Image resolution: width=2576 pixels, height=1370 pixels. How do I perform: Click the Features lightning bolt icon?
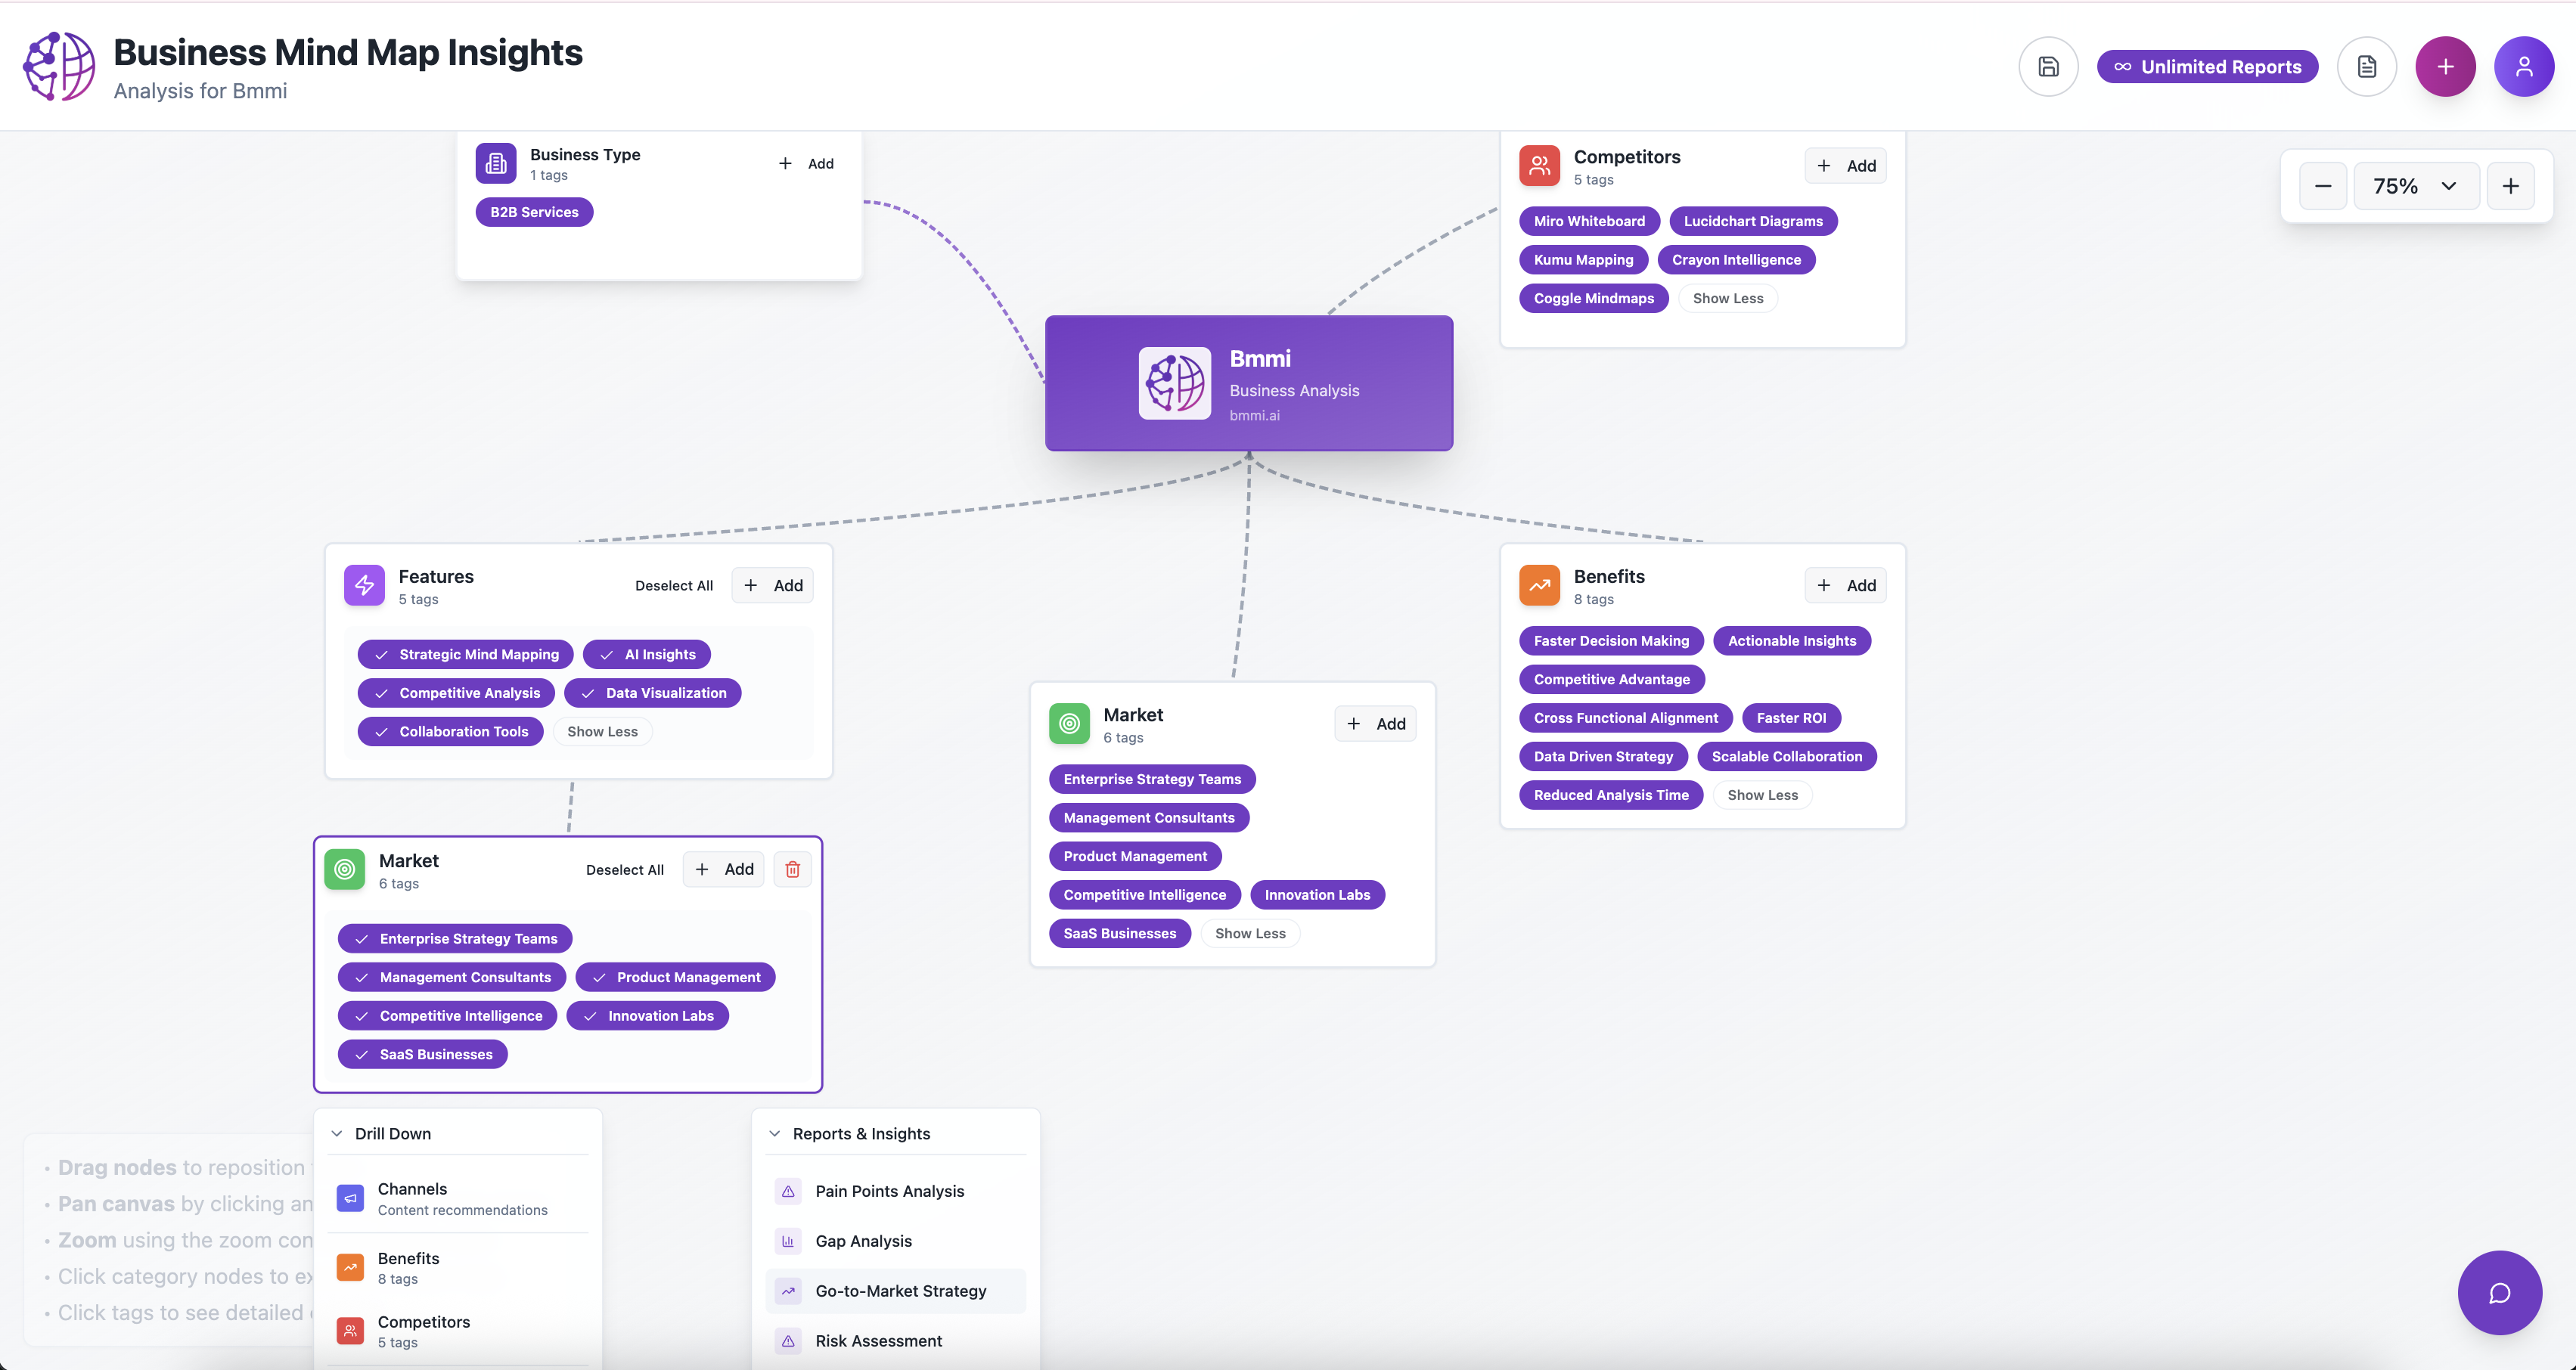(363, 585)
